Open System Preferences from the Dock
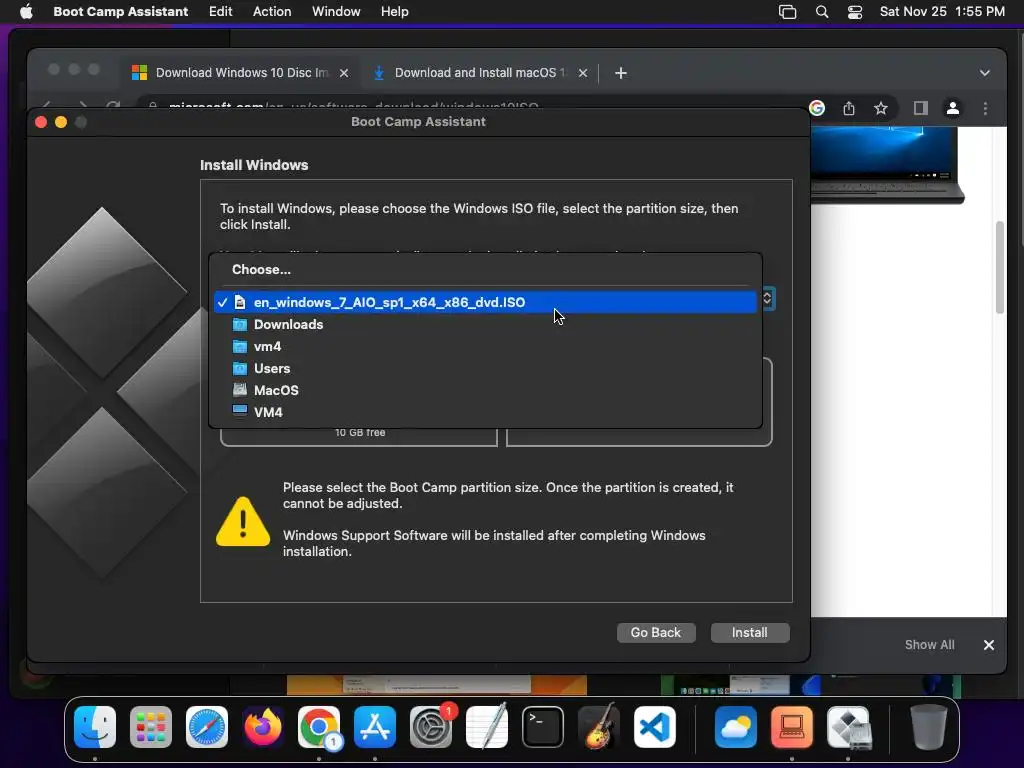 coord(431,727)
